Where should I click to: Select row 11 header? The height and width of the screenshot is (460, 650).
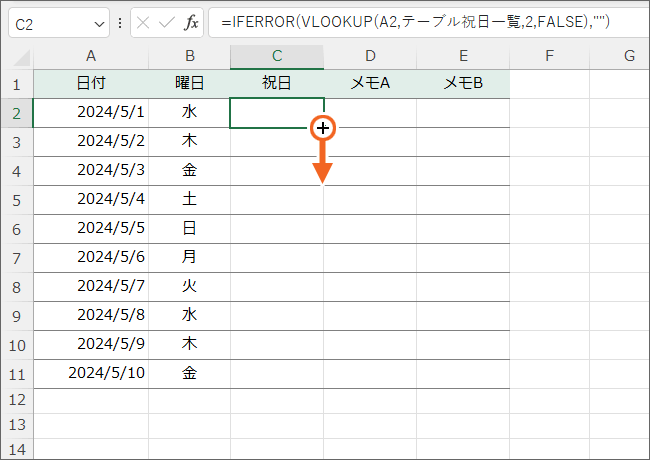pyautogui.click(x=17, y=375)
